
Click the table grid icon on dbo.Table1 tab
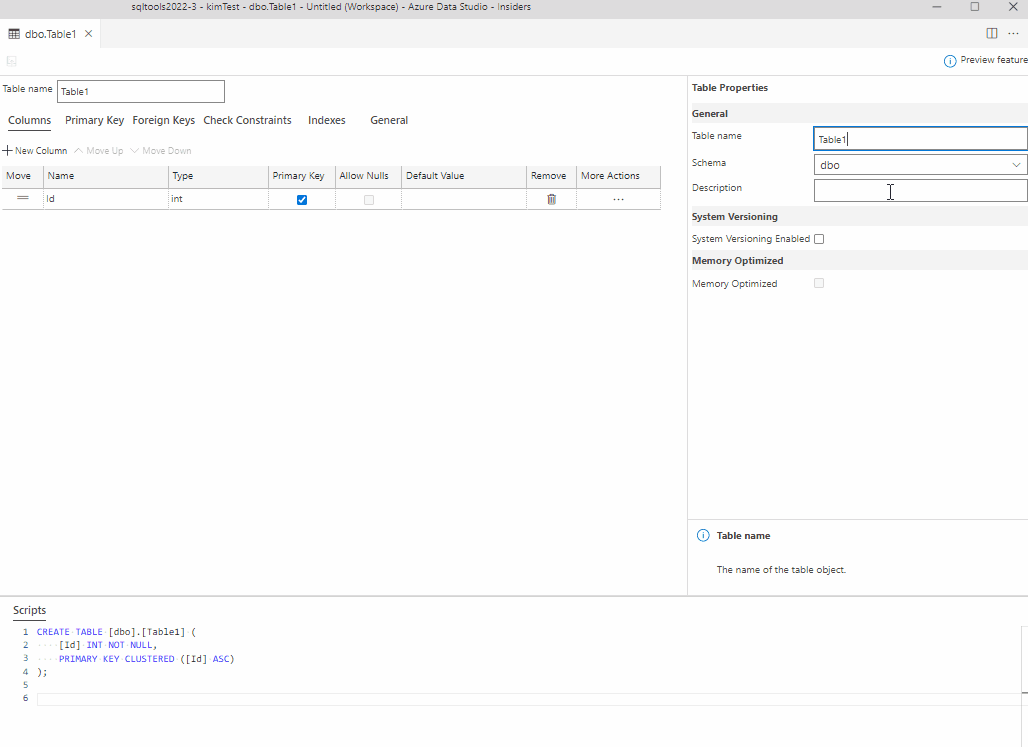coord(13,32)
